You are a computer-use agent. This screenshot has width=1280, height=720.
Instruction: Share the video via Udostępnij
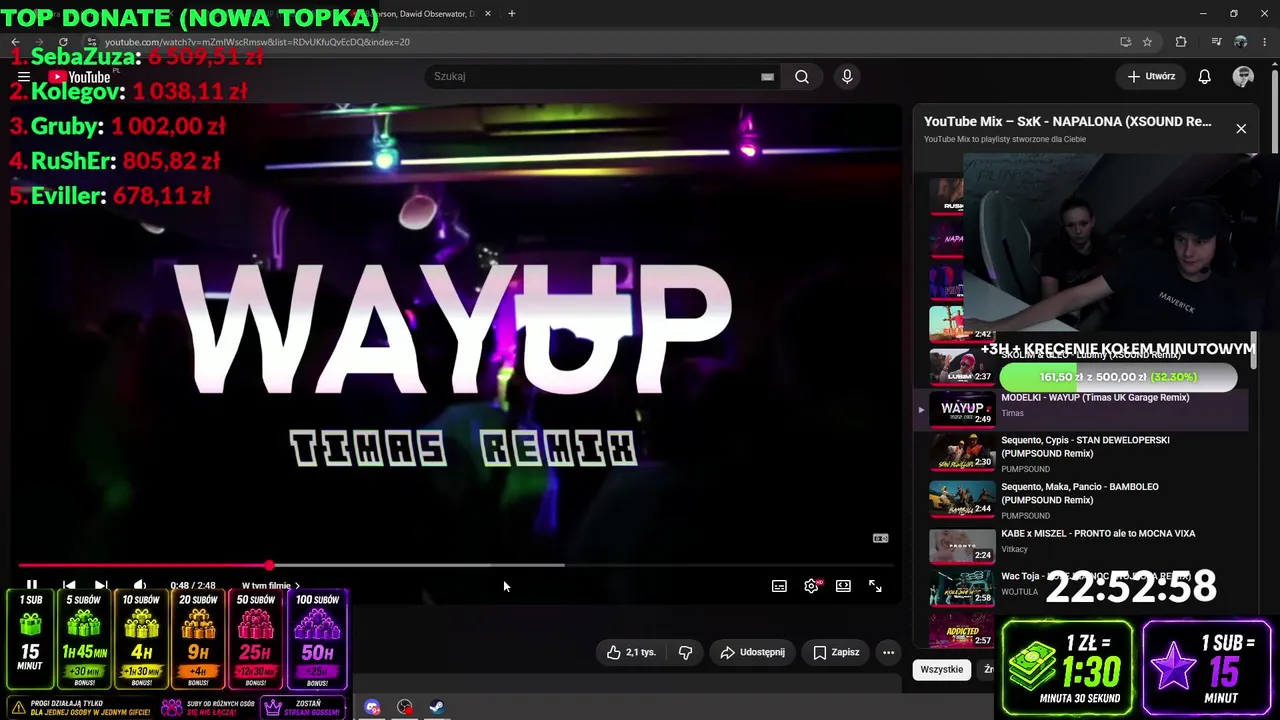point(752,652)
